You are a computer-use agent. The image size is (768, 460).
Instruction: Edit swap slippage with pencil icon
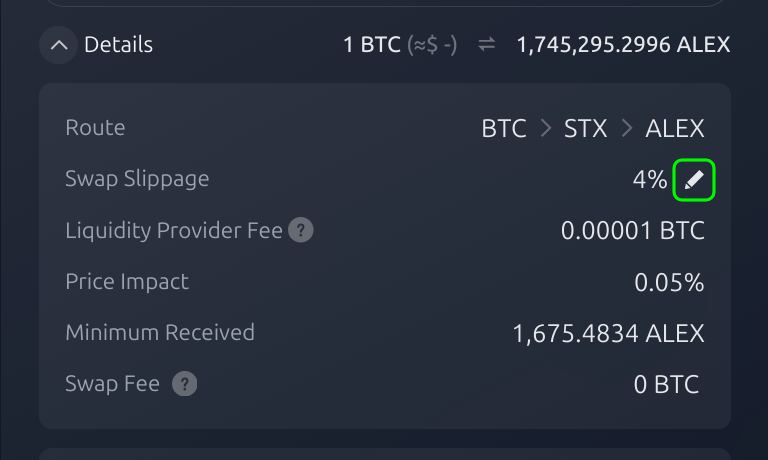click(694, 180)
